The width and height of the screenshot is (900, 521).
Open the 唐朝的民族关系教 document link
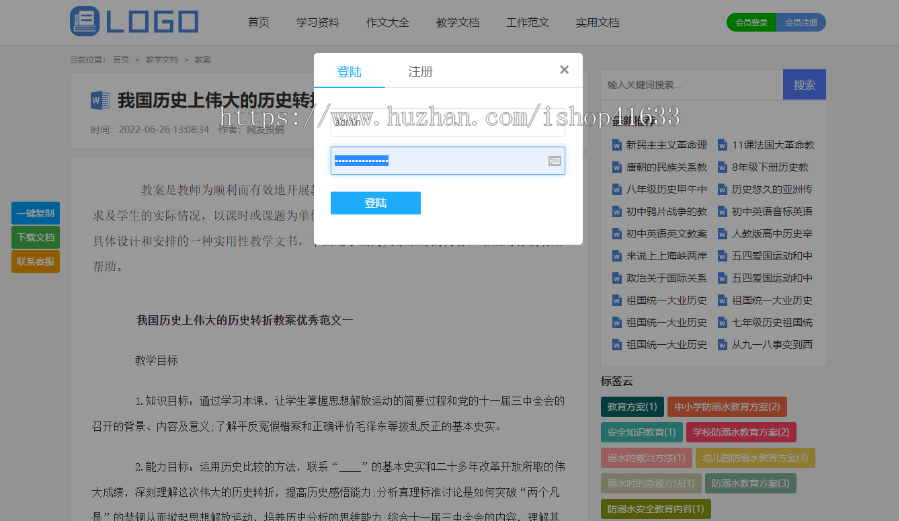click(666, 167)
